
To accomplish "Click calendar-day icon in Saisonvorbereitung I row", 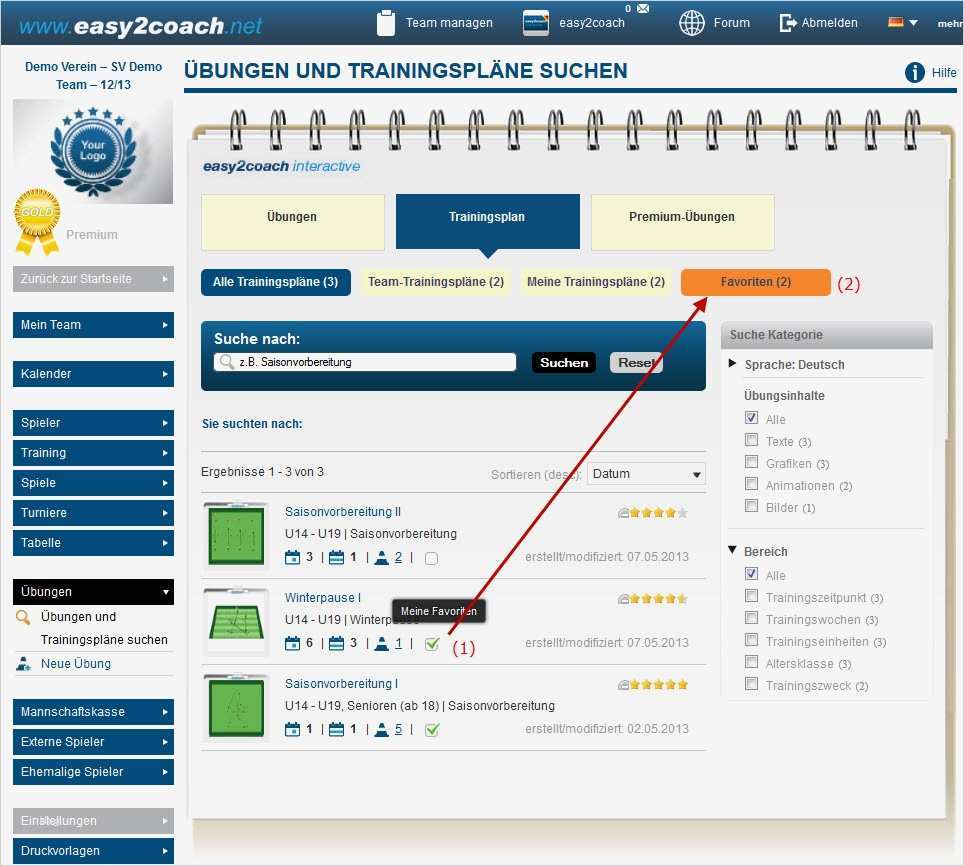I will (x=293, y=730).
